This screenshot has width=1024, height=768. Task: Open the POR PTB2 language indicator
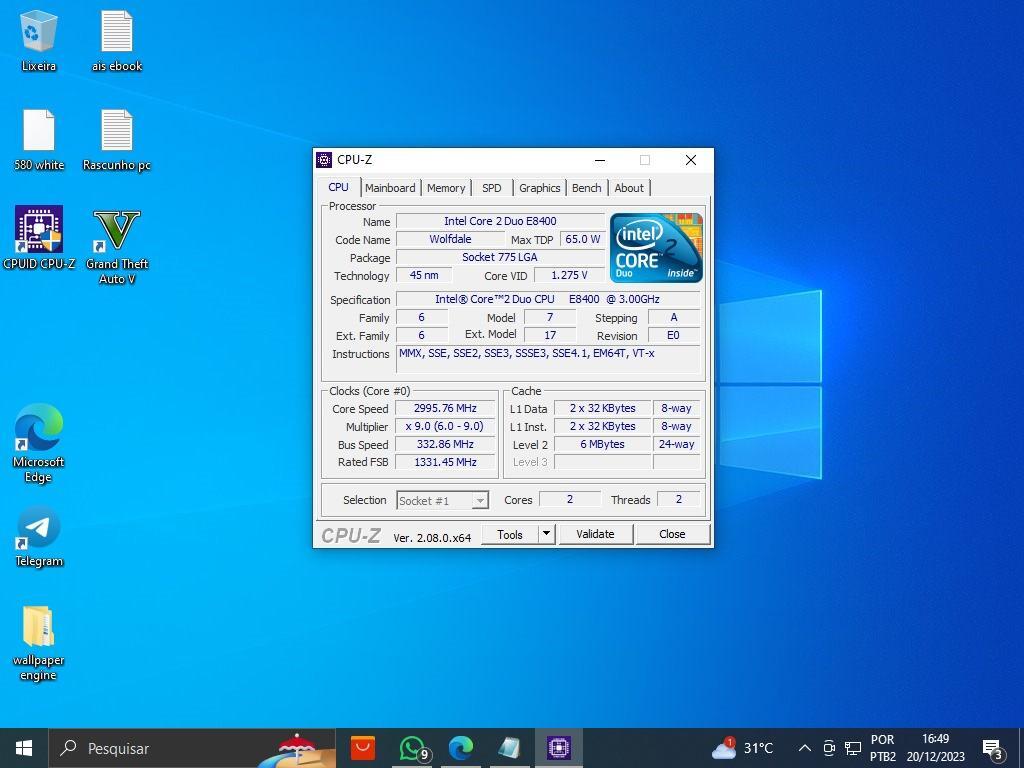pyautogui.click(x=883, y=748)
